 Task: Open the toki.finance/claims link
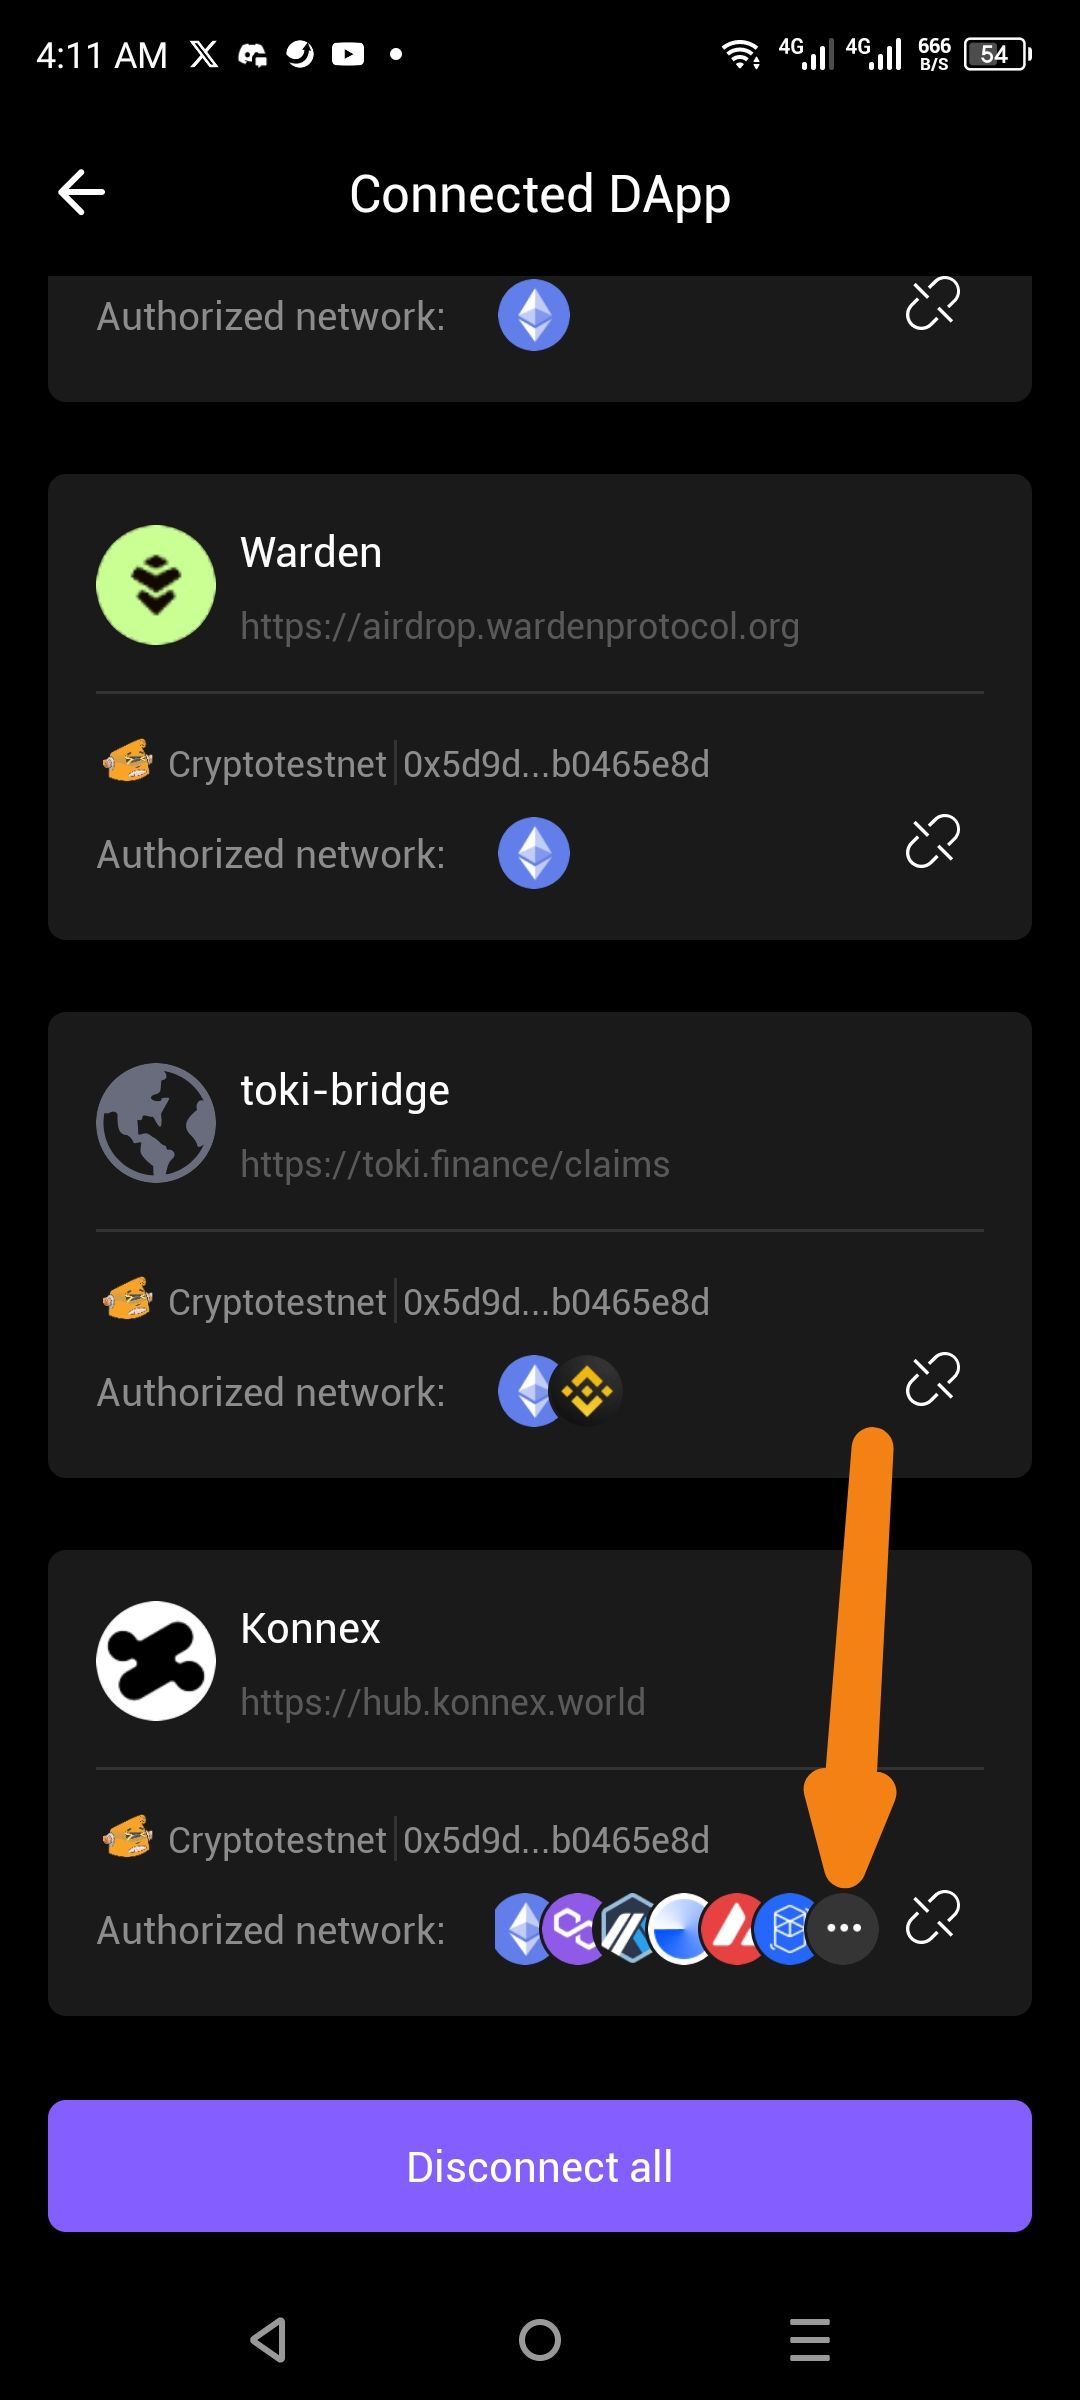455,1164
